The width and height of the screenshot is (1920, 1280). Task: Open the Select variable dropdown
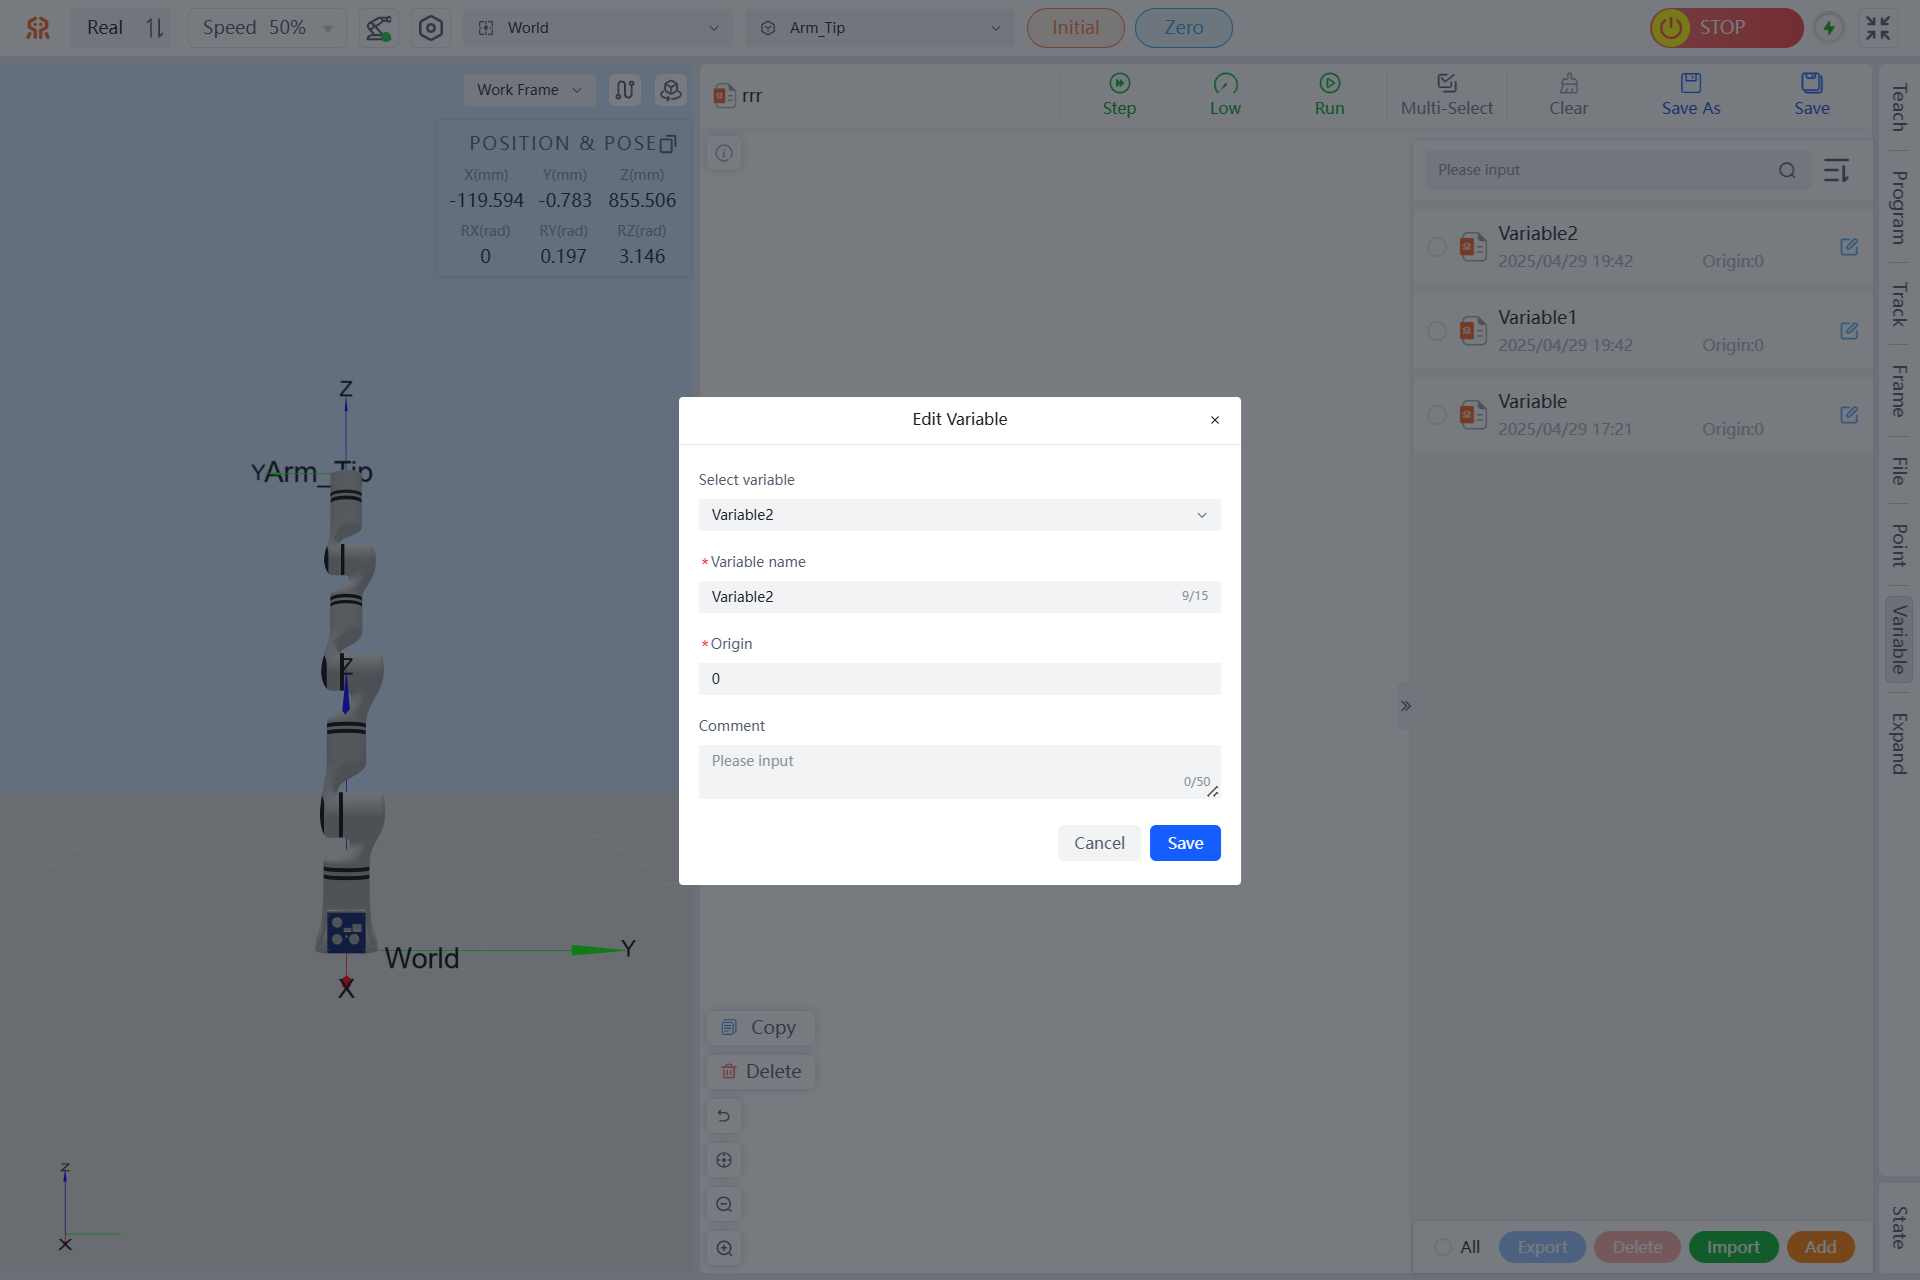click(x=958, y=515)
